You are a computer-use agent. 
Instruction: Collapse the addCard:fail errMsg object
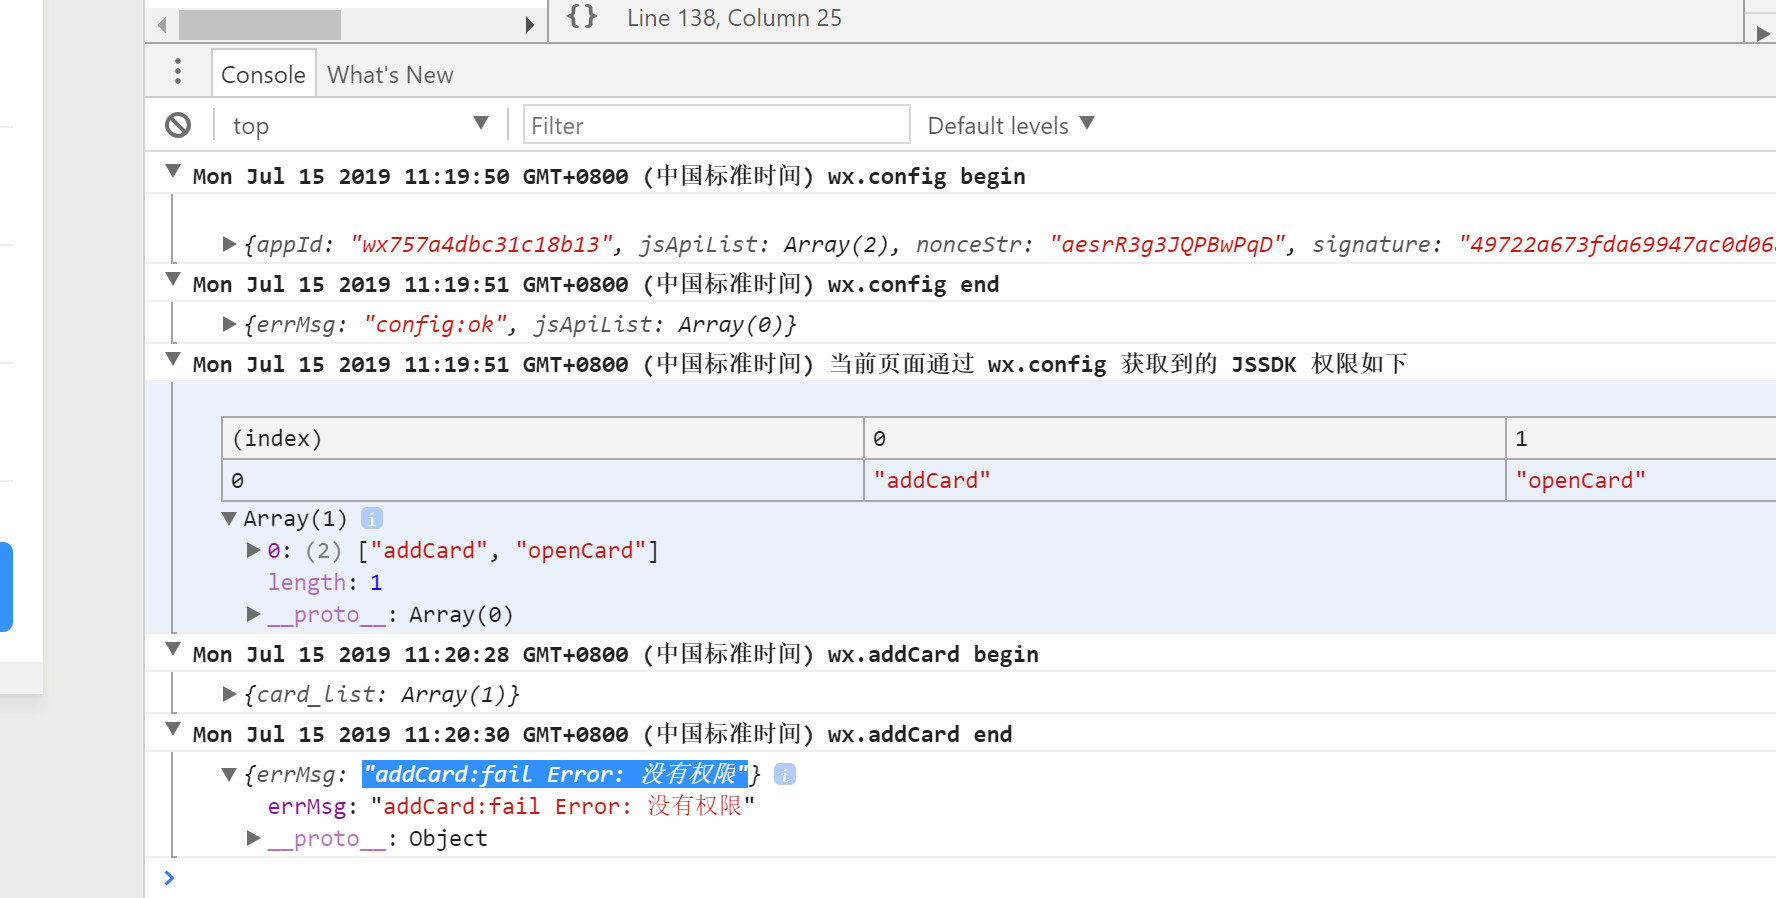pyautogui.click(x=229, y=775)
